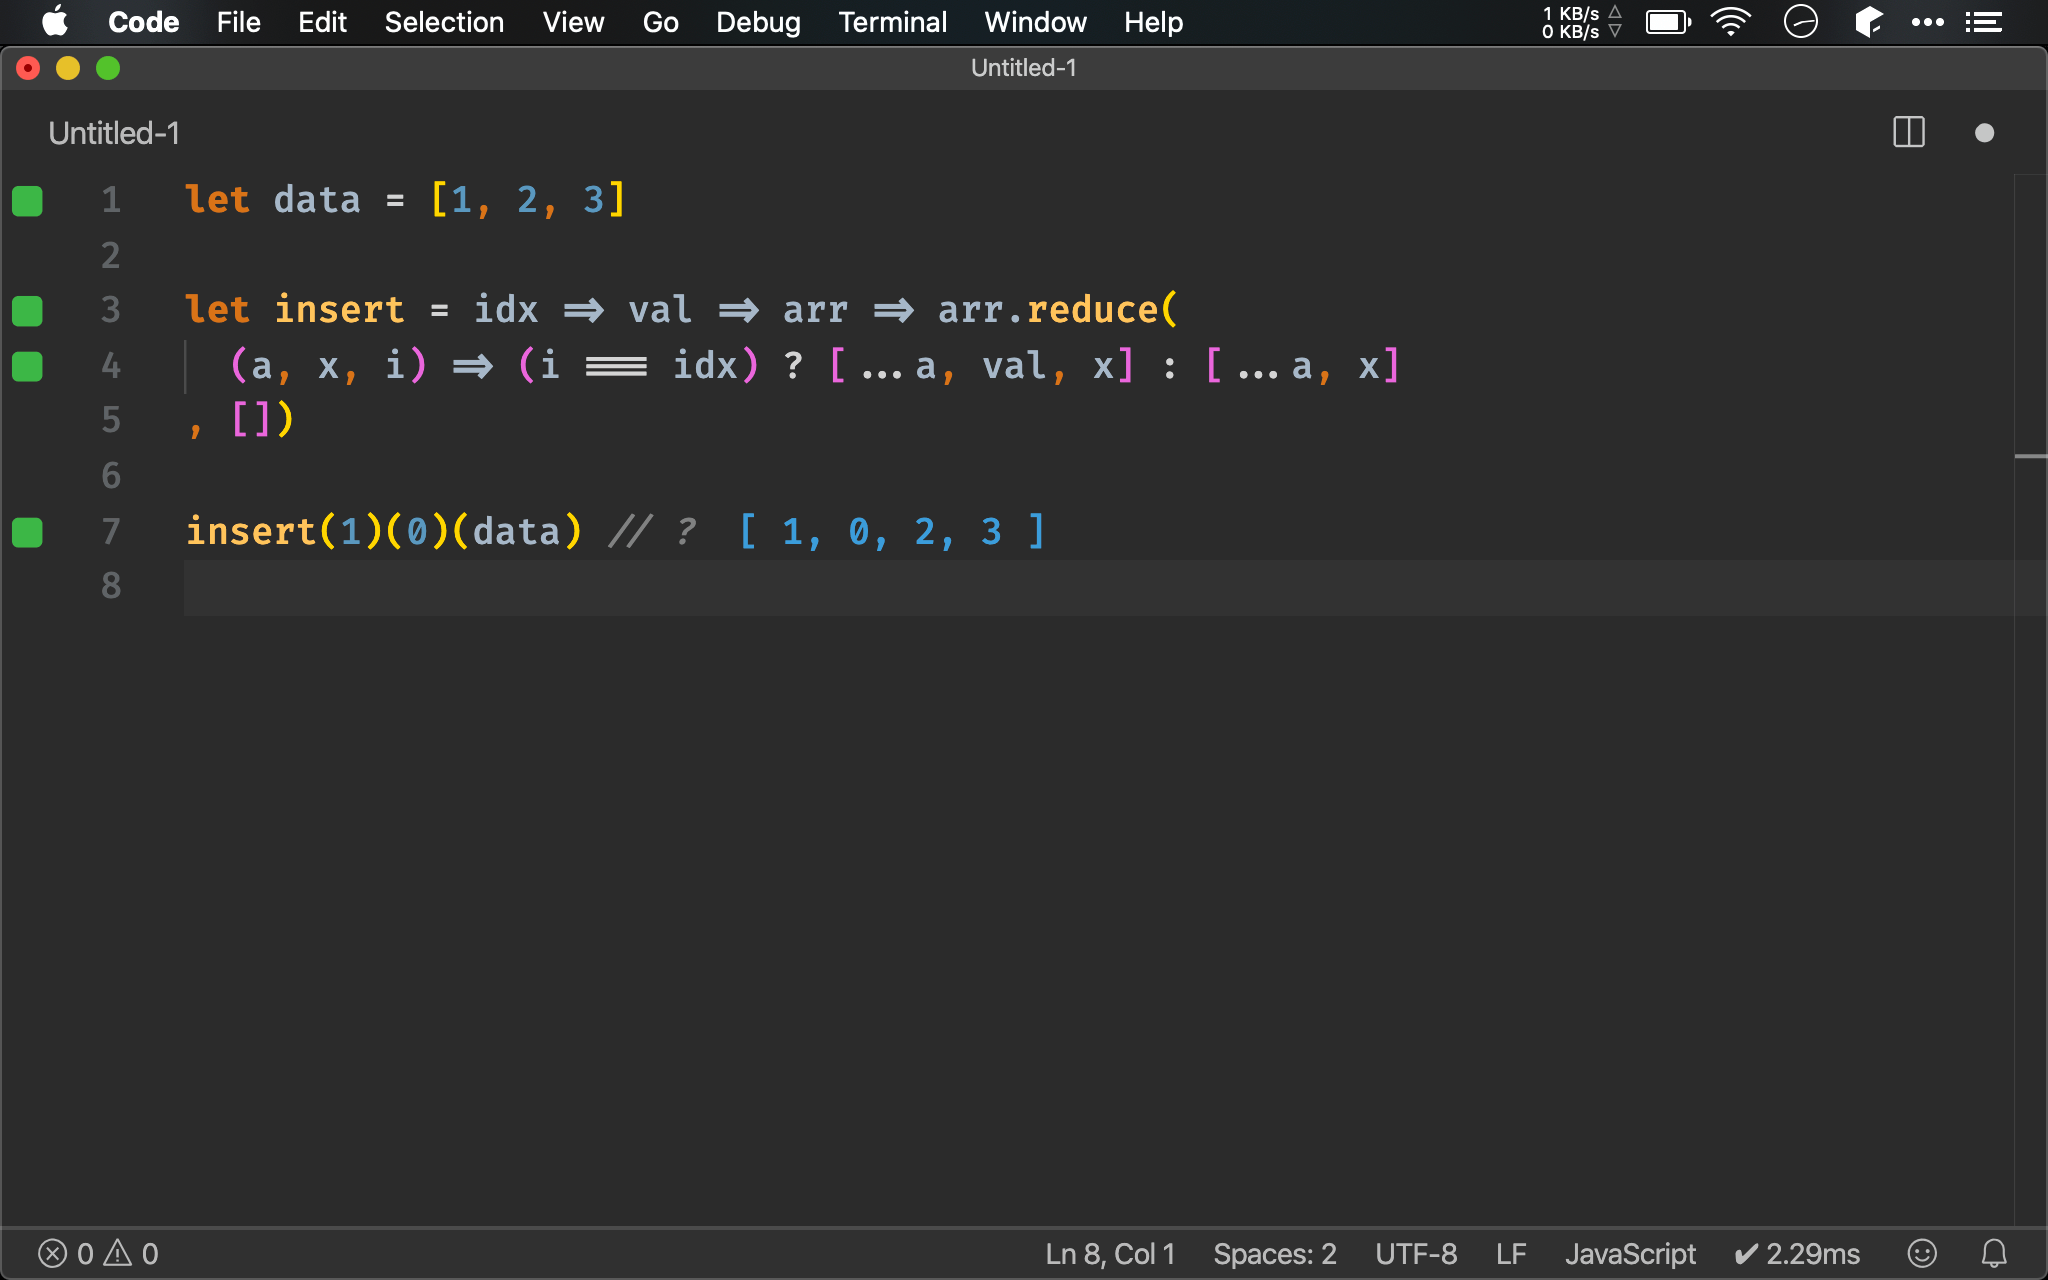Click line number 1 in the gutter
The image size is (2048, 1280).
pos(111,200)
